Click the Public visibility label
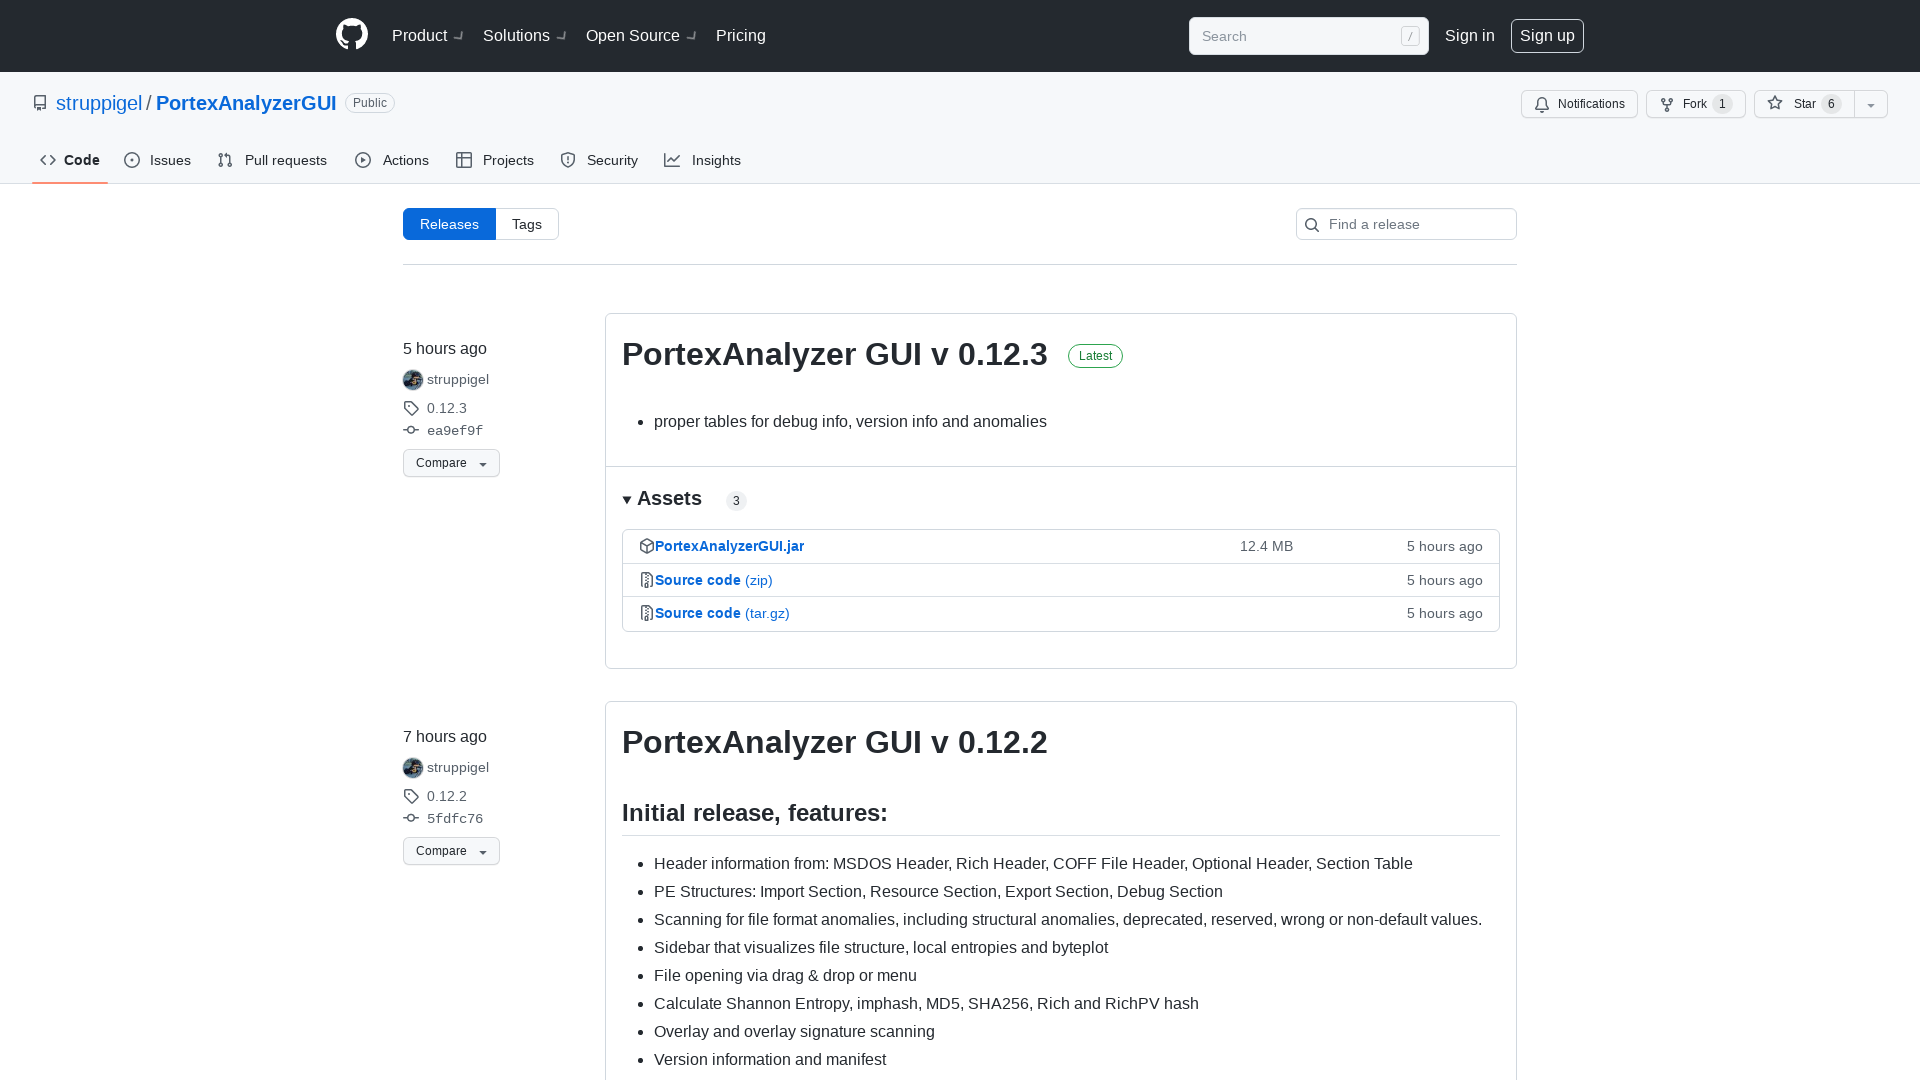 coord(370,103)
